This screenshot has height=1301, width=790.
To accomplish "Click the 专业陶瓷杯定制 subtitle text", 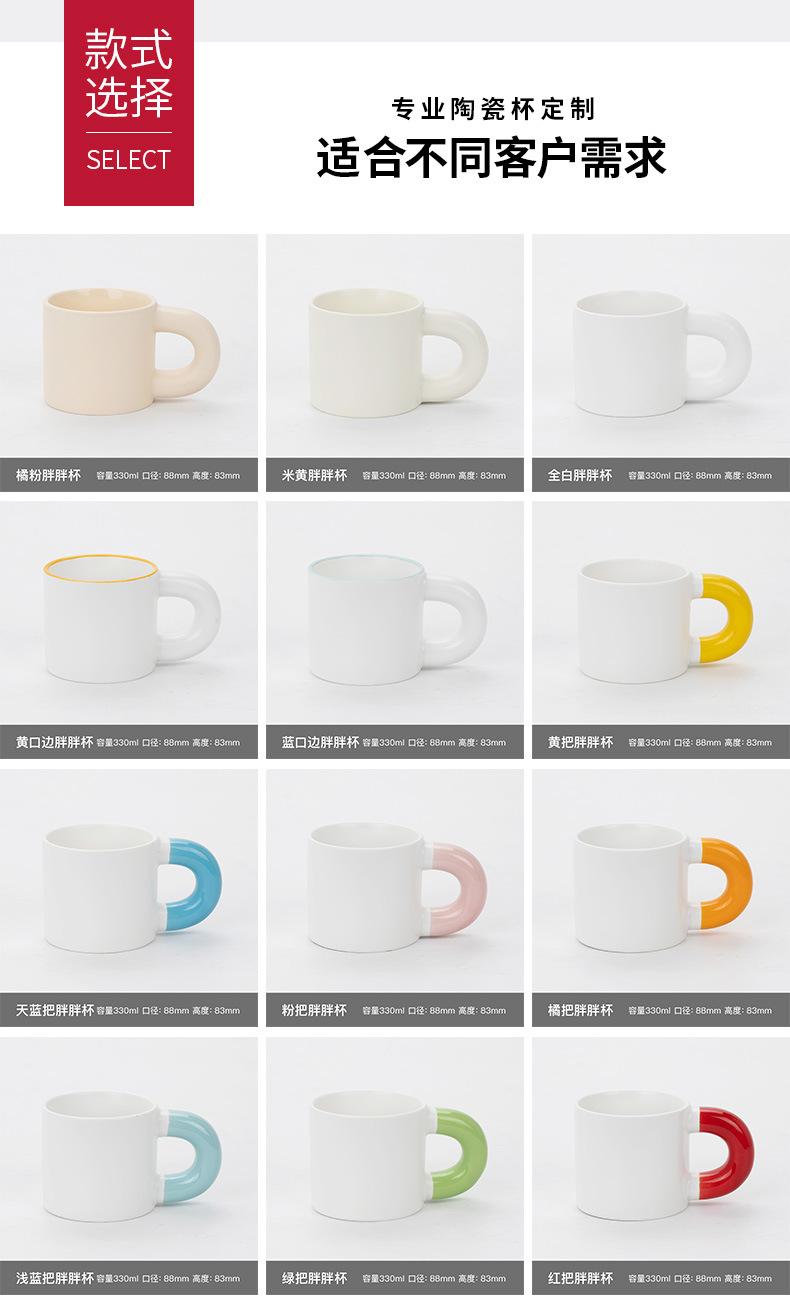I will click(491, 108).
